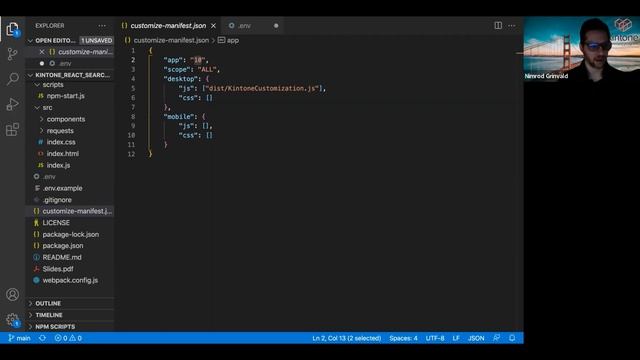This screenshot has height=360, width=640.
Task: Open package.json file
Action: coord(62,246)
